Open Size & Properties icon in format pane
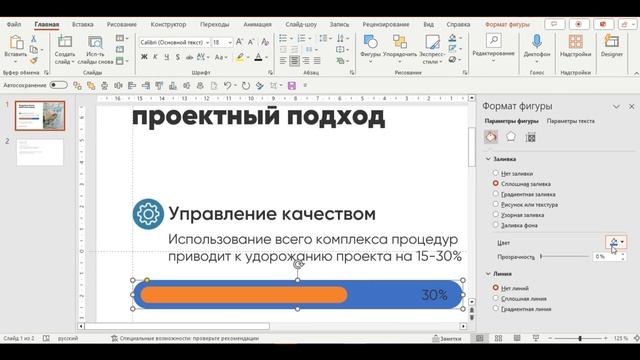This screenshot has height=360, width=640. 530,137
